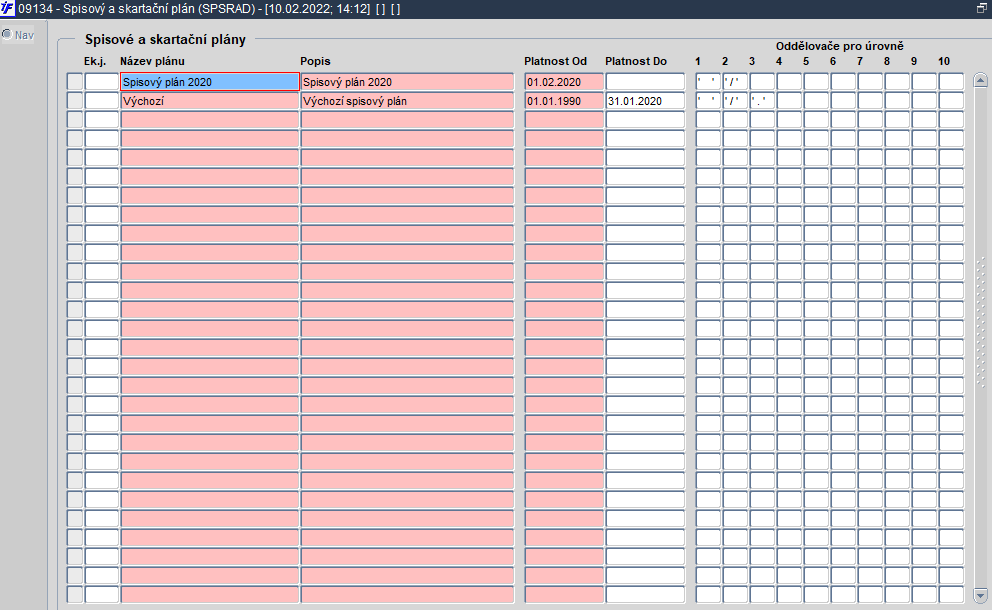This screenshot has width=992, height=610.
Task: Click scrollbar down arrow
Action: coord(981,595)
